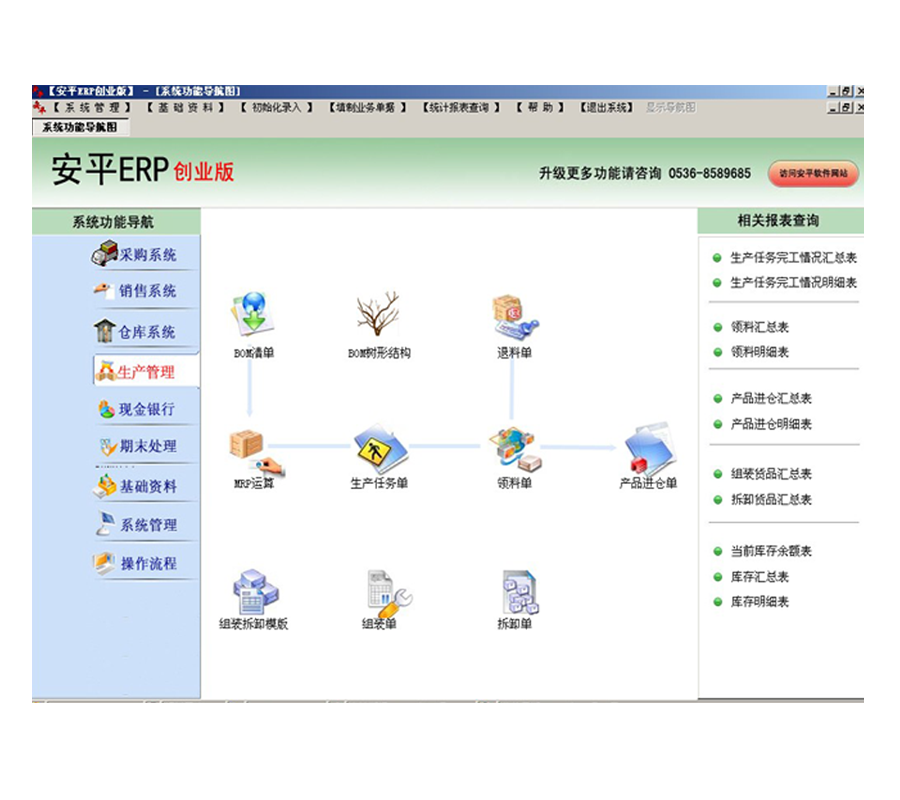Open the 组装单 icon
900x800 pixels.
[x=389, y=593]
